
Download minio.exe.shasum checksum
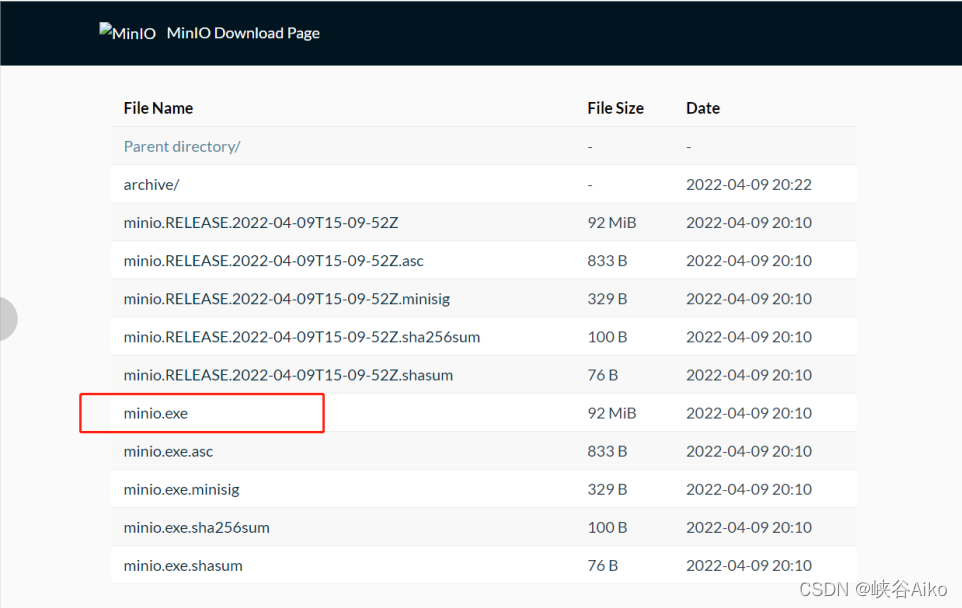point(183,566)
